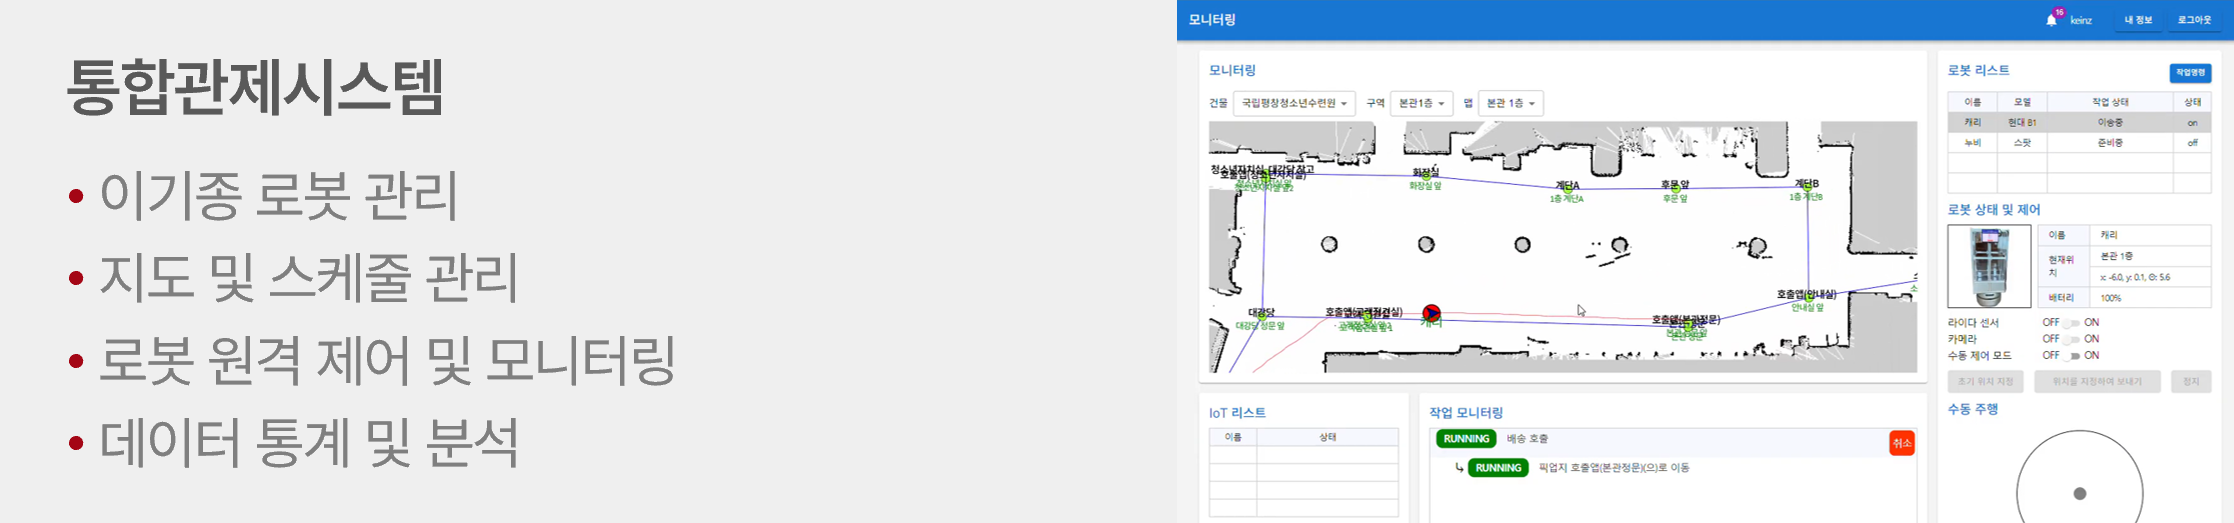The image size is (2234, 523).
Task: Toggle the 카메라 switch
Action: point(2072,339)
